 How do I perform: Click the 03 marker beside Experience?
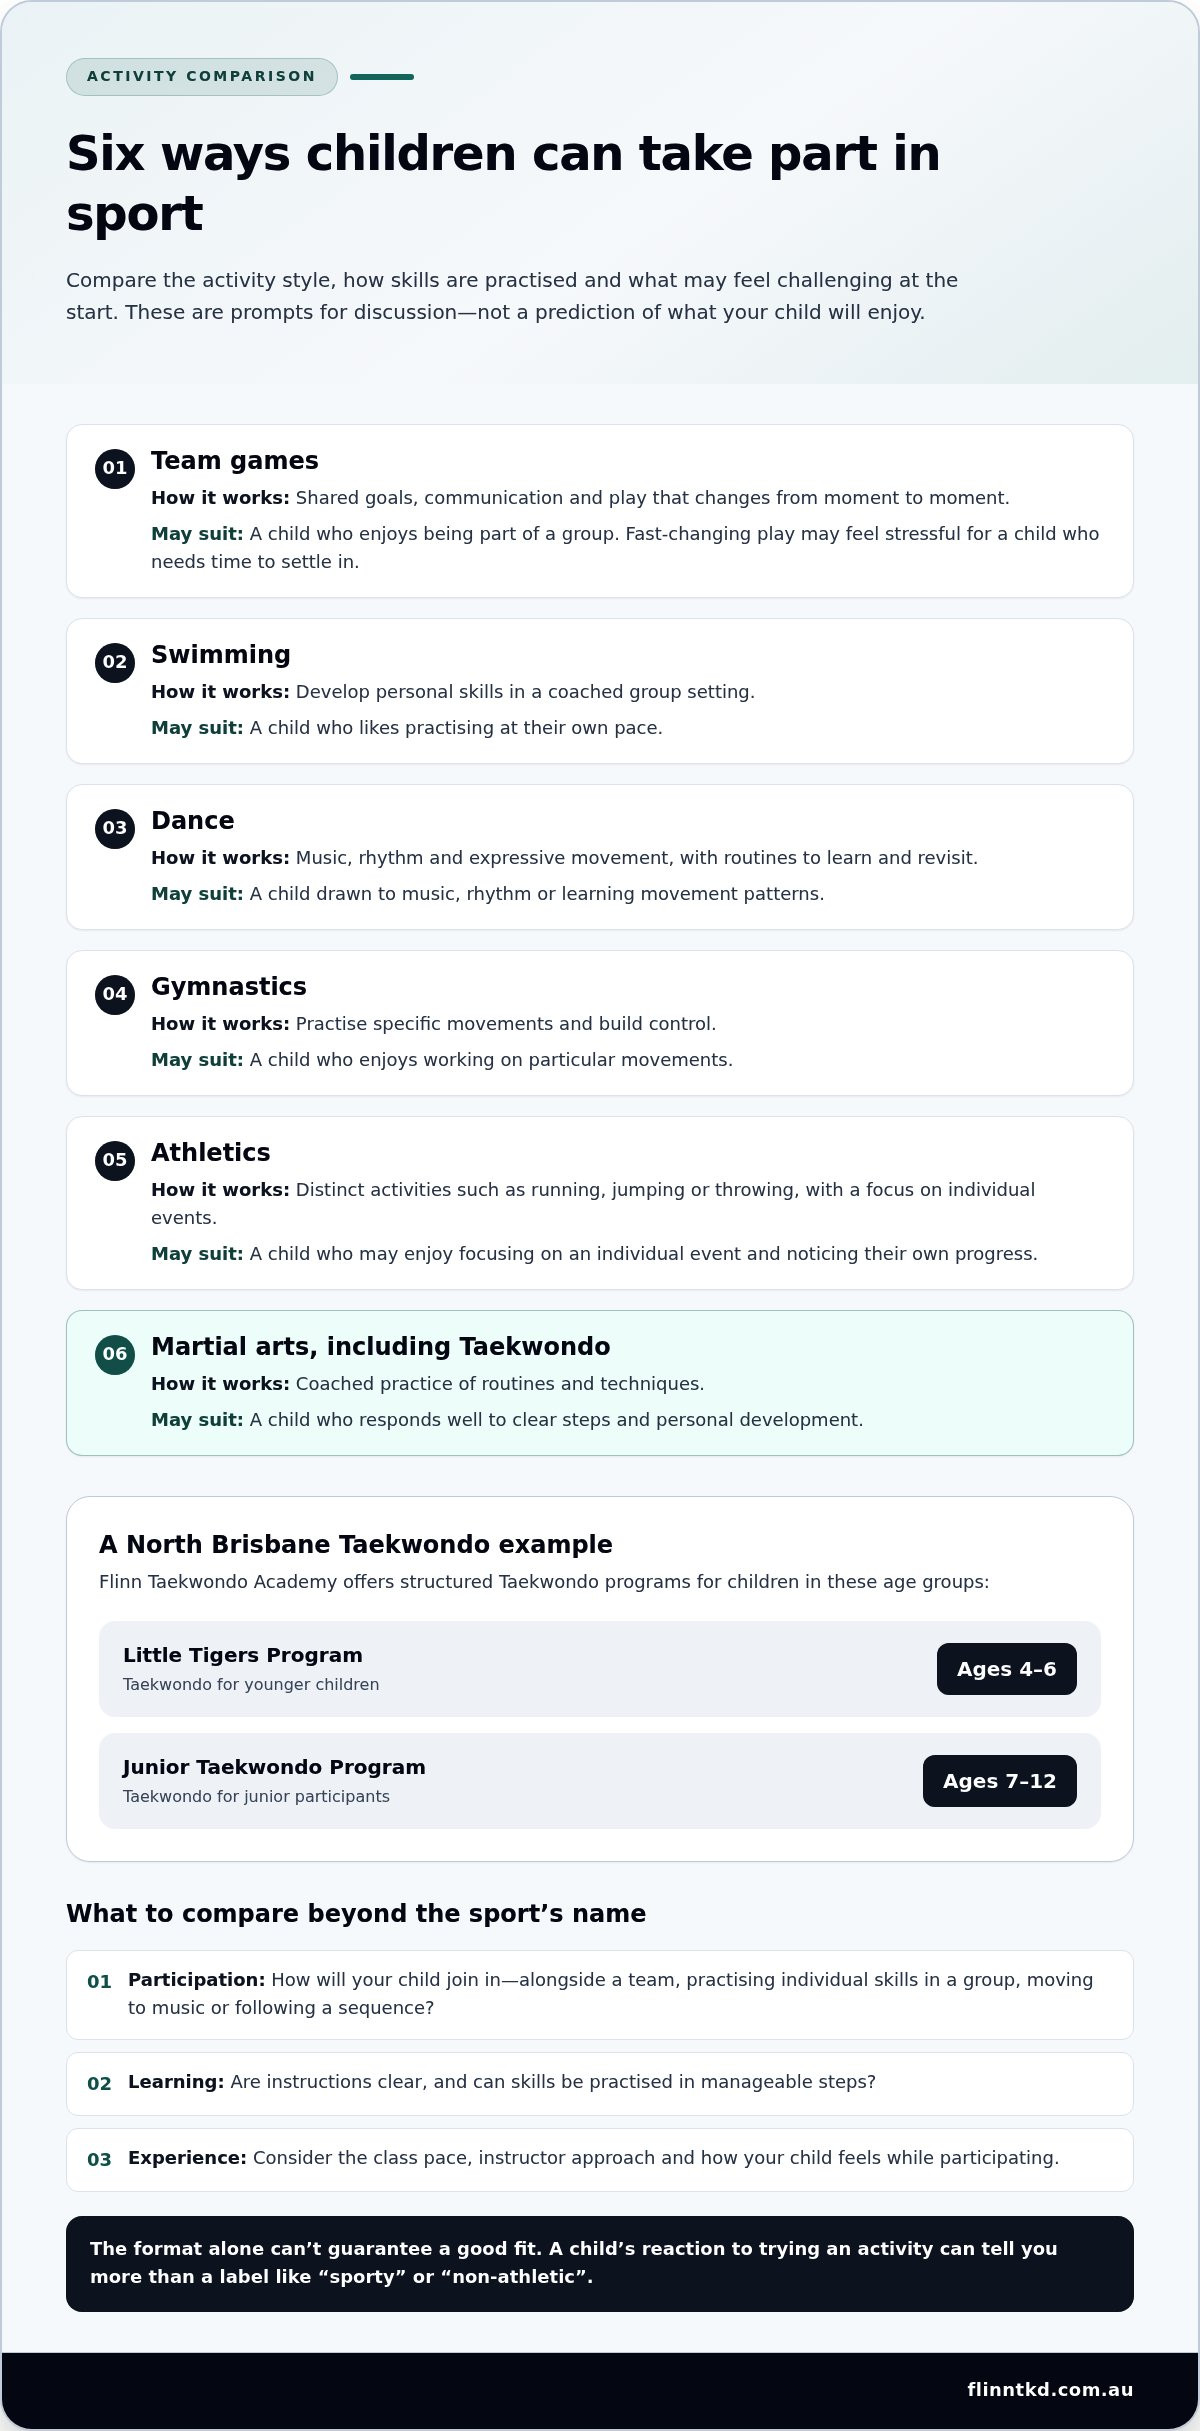point(99,2160)
